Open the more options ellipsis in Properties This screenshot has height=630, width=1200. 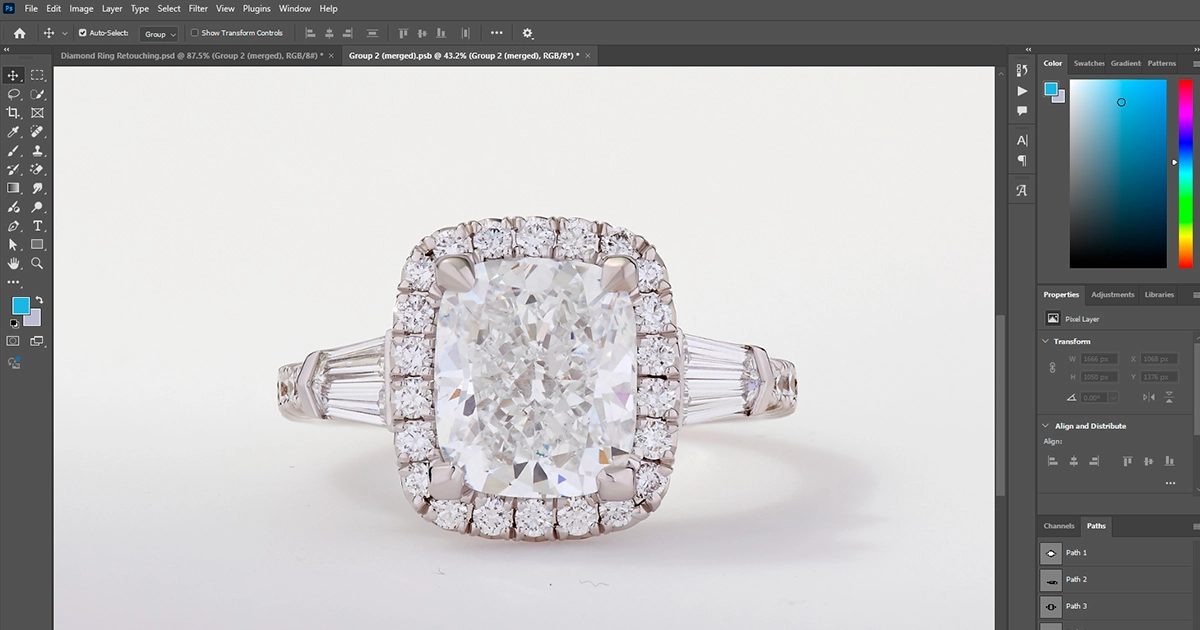(1170, 483)
